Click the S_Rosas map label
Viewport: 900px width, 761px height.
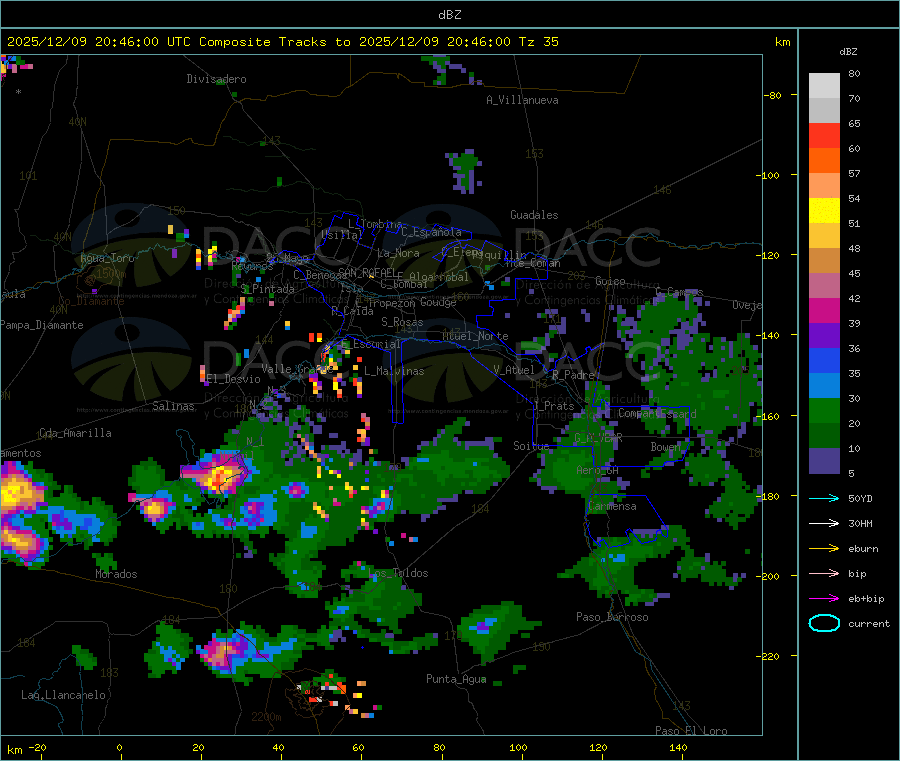click(x=402, y=322)
